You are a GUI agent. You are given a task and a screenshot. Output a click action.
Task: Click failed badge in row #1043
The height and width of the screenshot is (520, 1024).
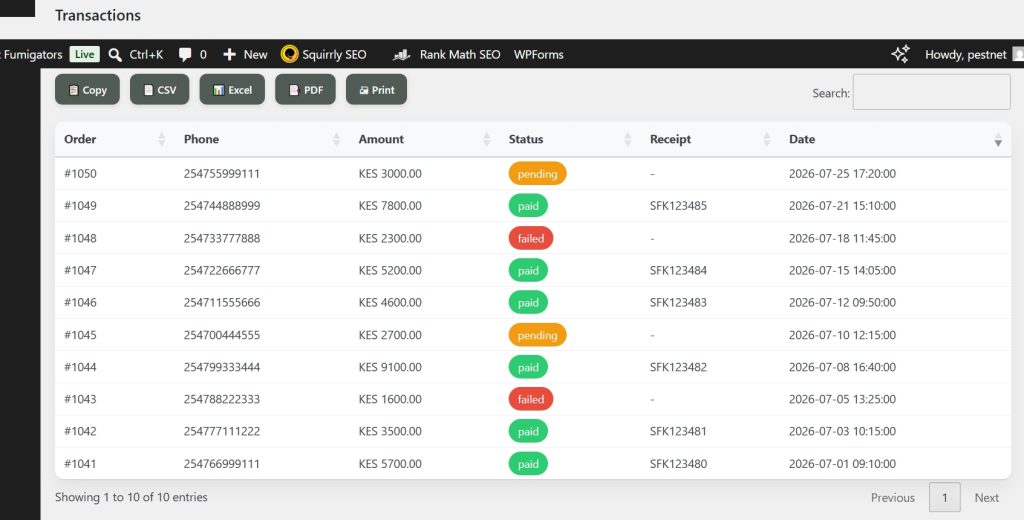tap(531, 399)
